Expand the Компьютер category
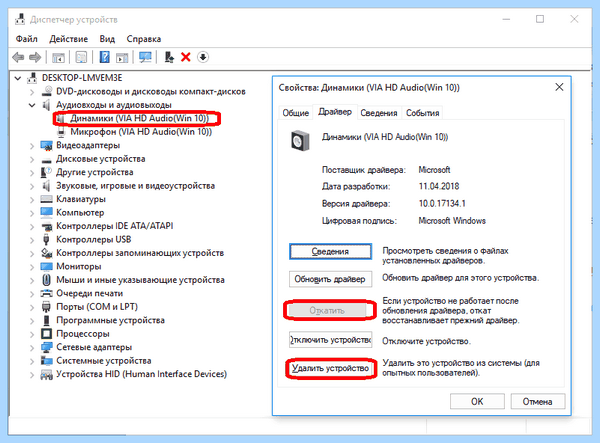The width and height of the screenshot is (600, 443). 32,213
